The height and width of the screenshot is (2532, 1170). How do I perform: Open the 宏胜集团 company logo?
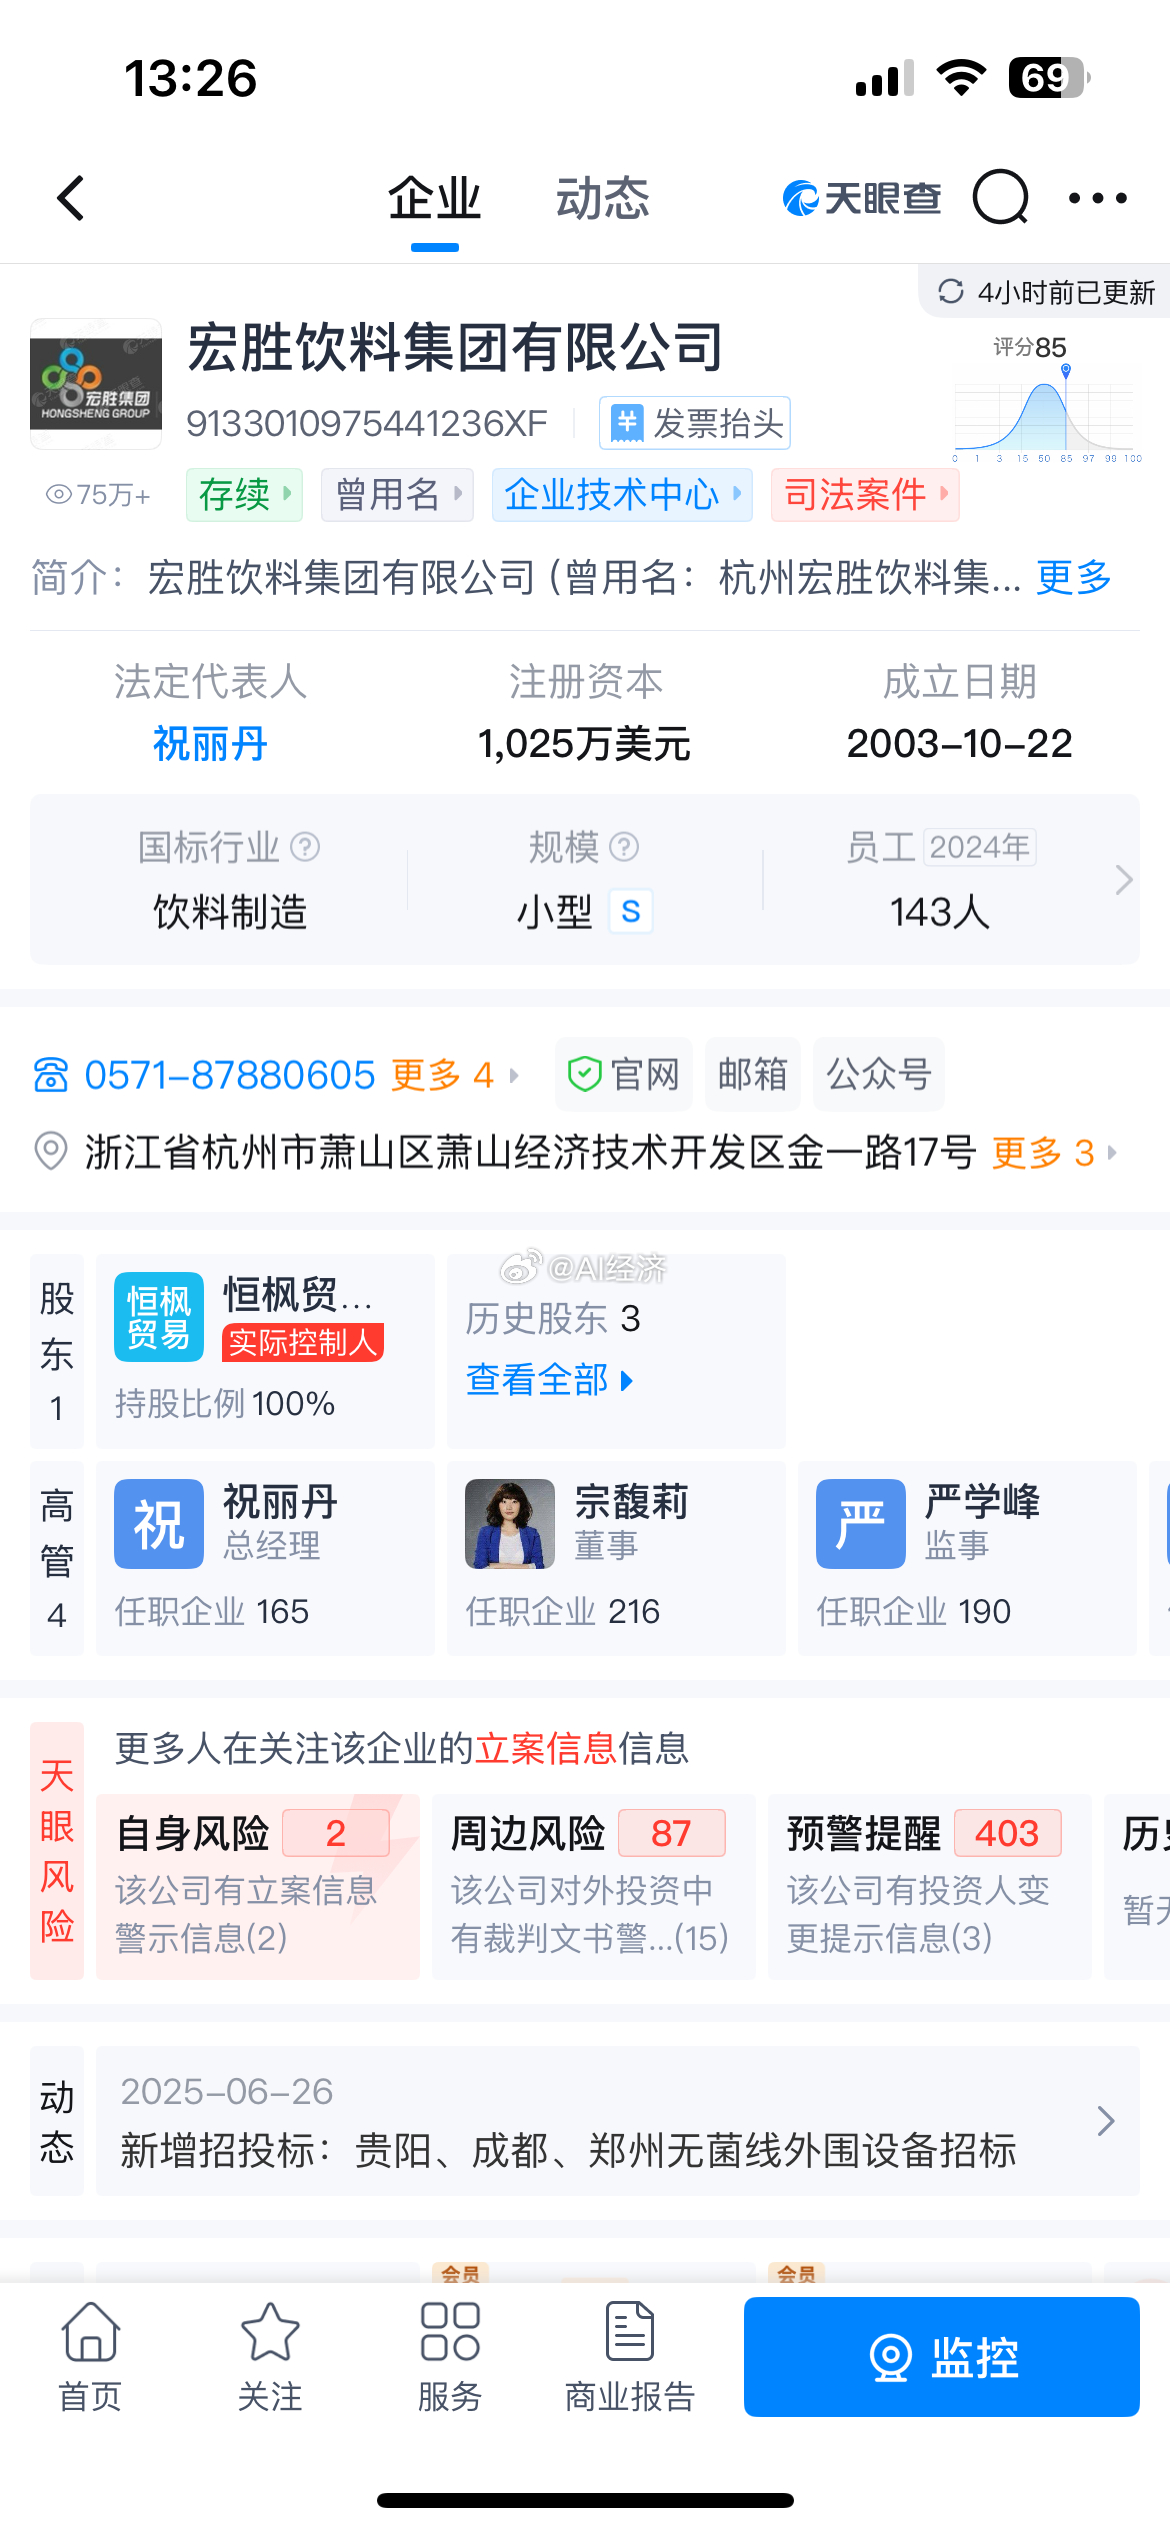coord(96,384)
